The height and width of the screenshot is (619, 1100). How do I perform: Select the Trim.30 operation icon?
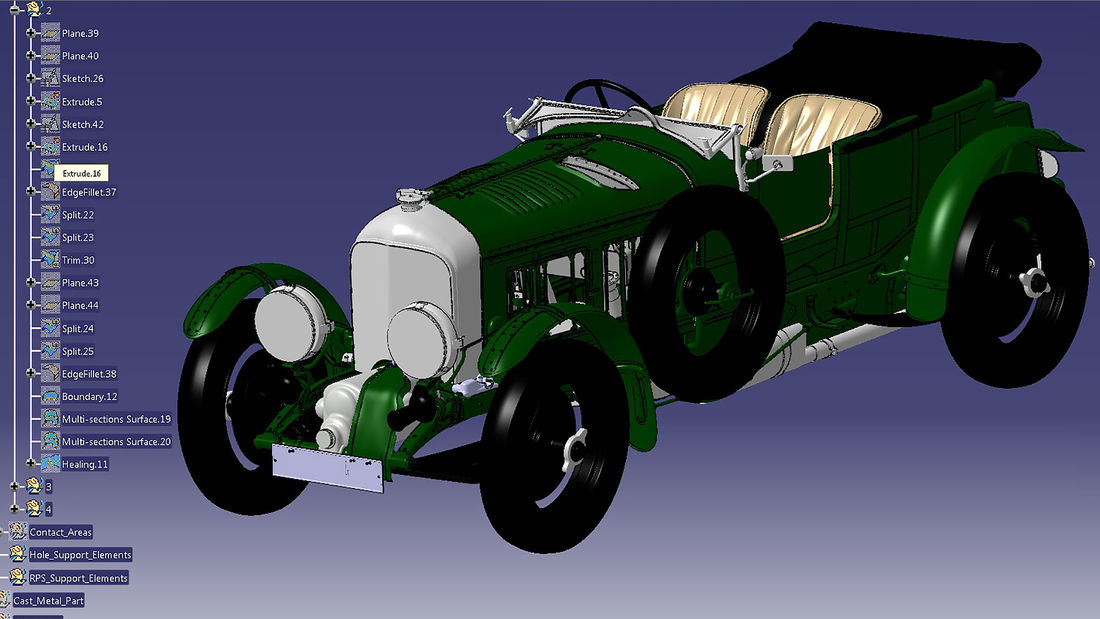coord(50,259)
